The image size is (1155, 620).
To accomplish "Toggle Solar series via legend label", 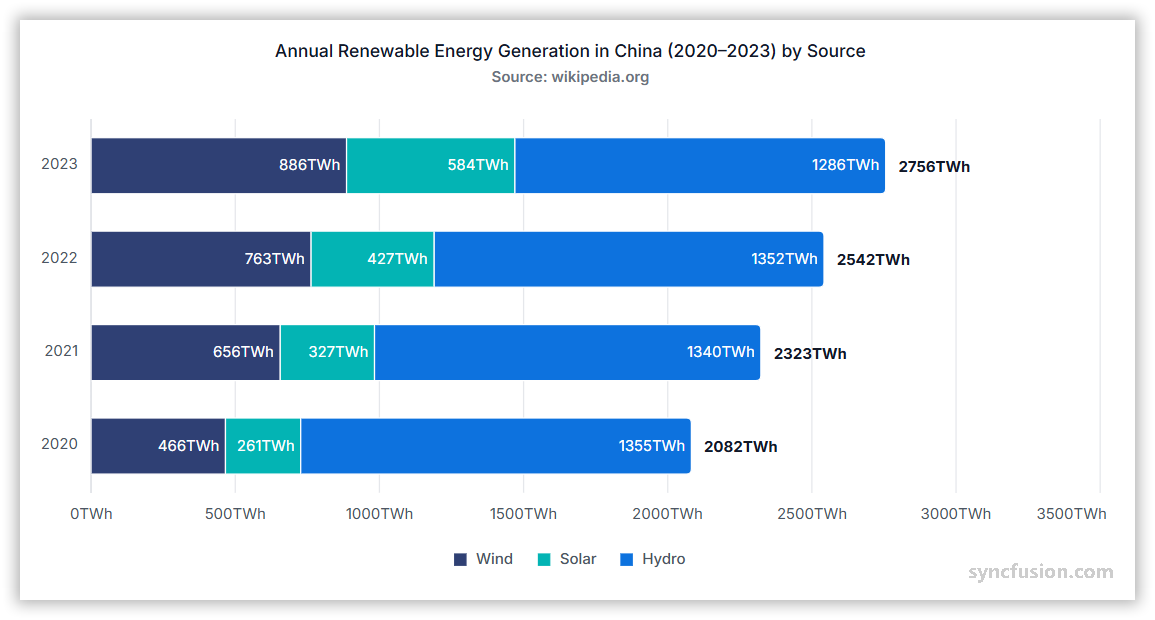I will coord(578,559).
